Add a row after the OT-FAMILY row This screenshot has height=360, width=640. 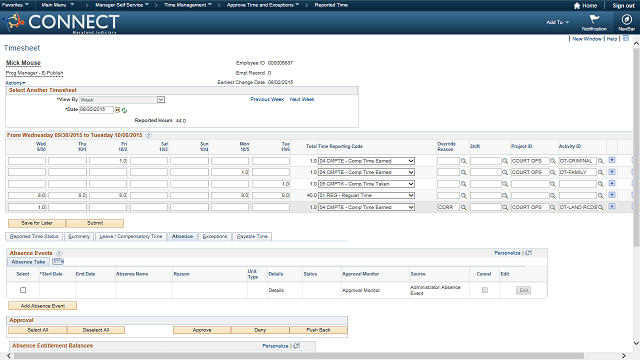tap(612, 172)
